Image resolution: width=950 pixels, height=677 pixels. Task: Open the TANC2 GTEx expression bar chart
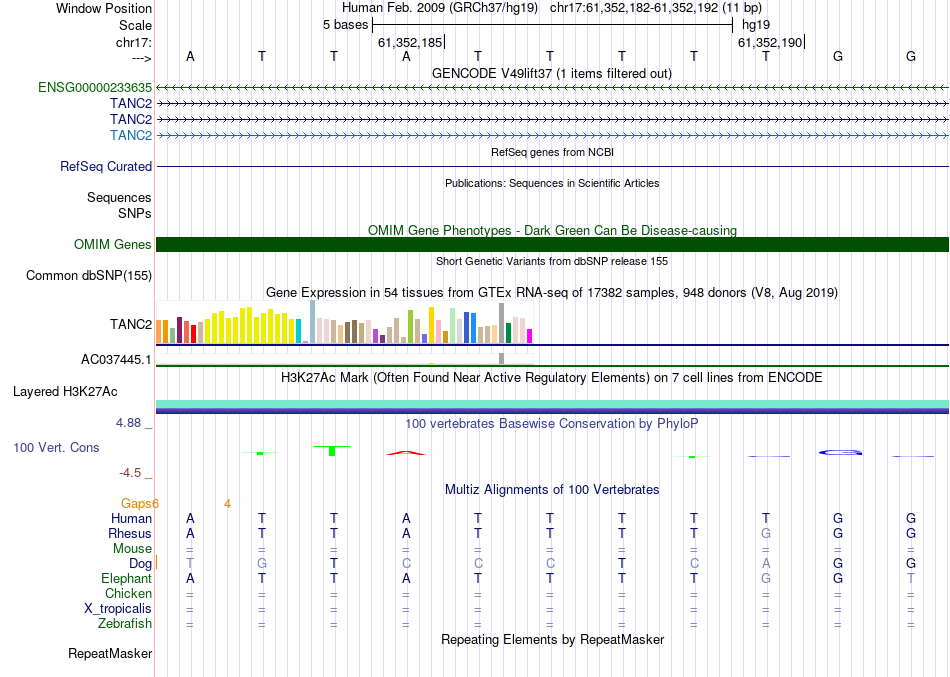pyautogui.click(x=344, y=322)
